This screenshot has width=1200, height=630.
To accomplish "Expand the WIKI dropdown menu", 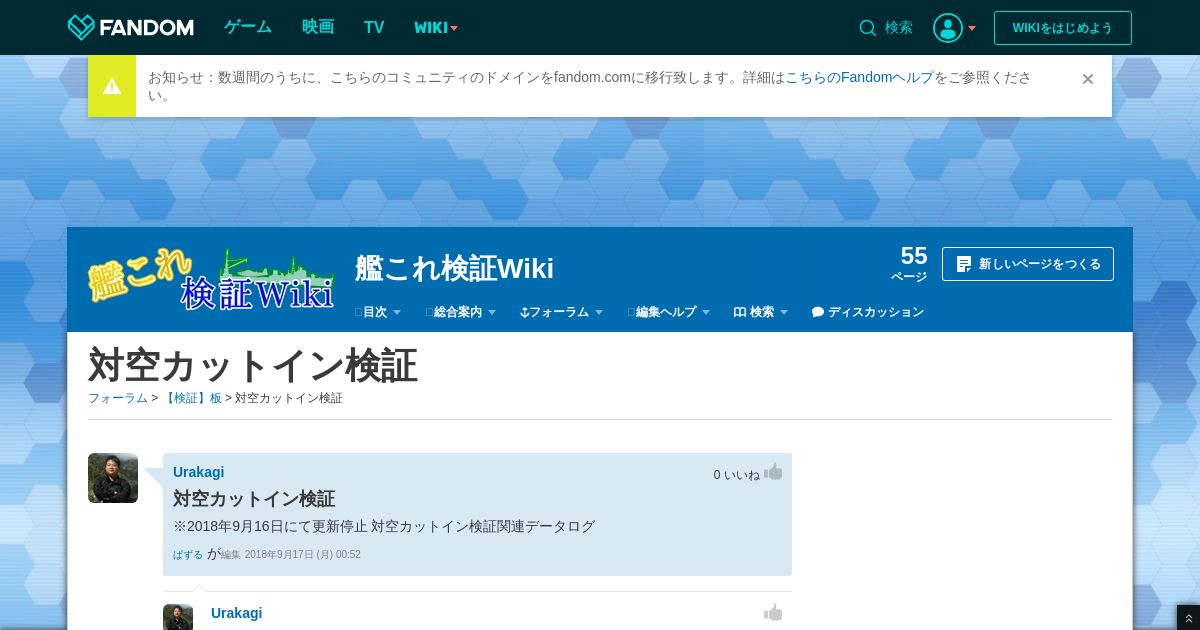I will [436, 27].
